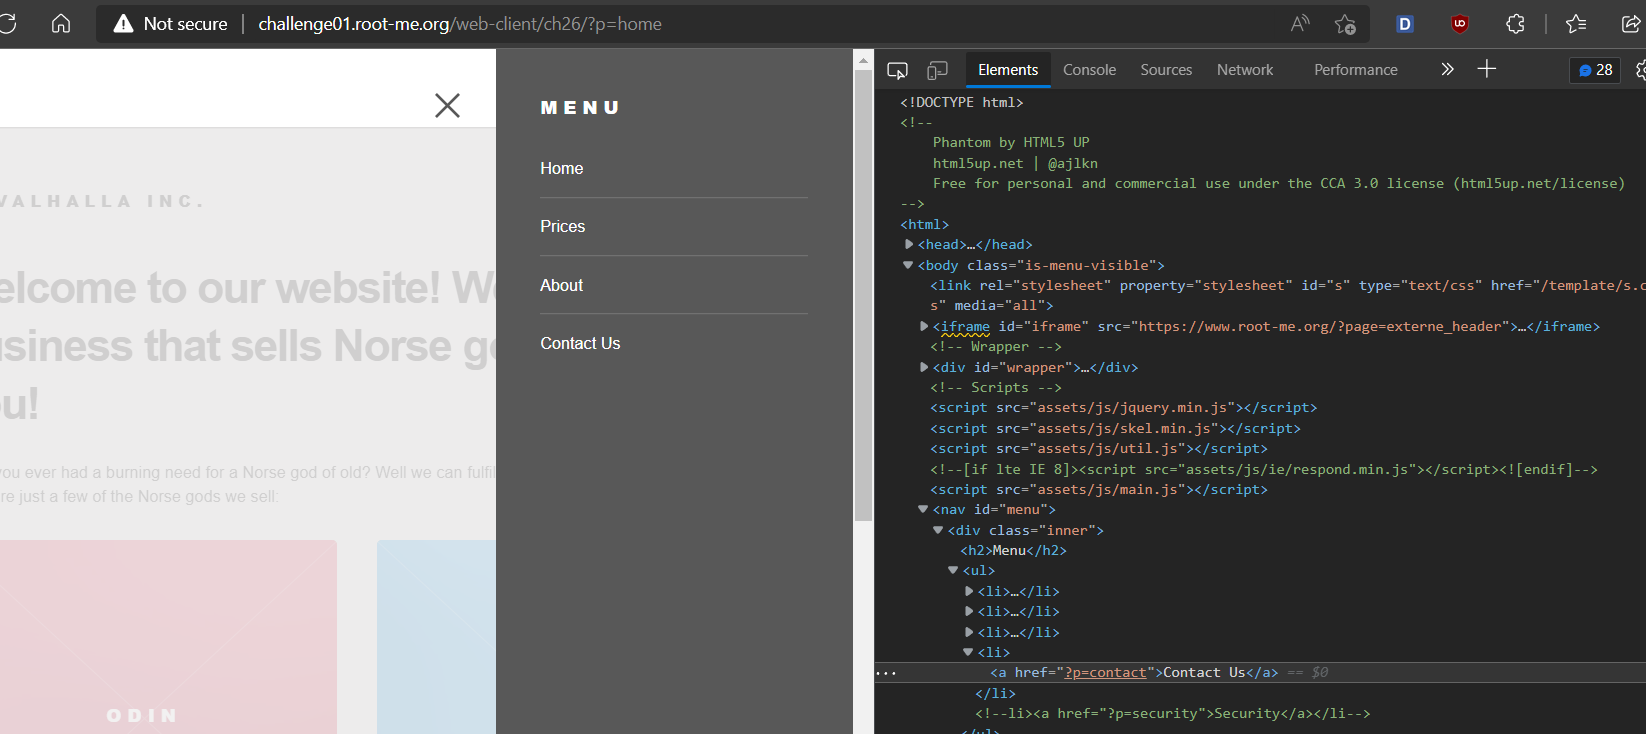Open the About menu link
1646x734 pixels.
pyautogui.click(x=562, y=285)
